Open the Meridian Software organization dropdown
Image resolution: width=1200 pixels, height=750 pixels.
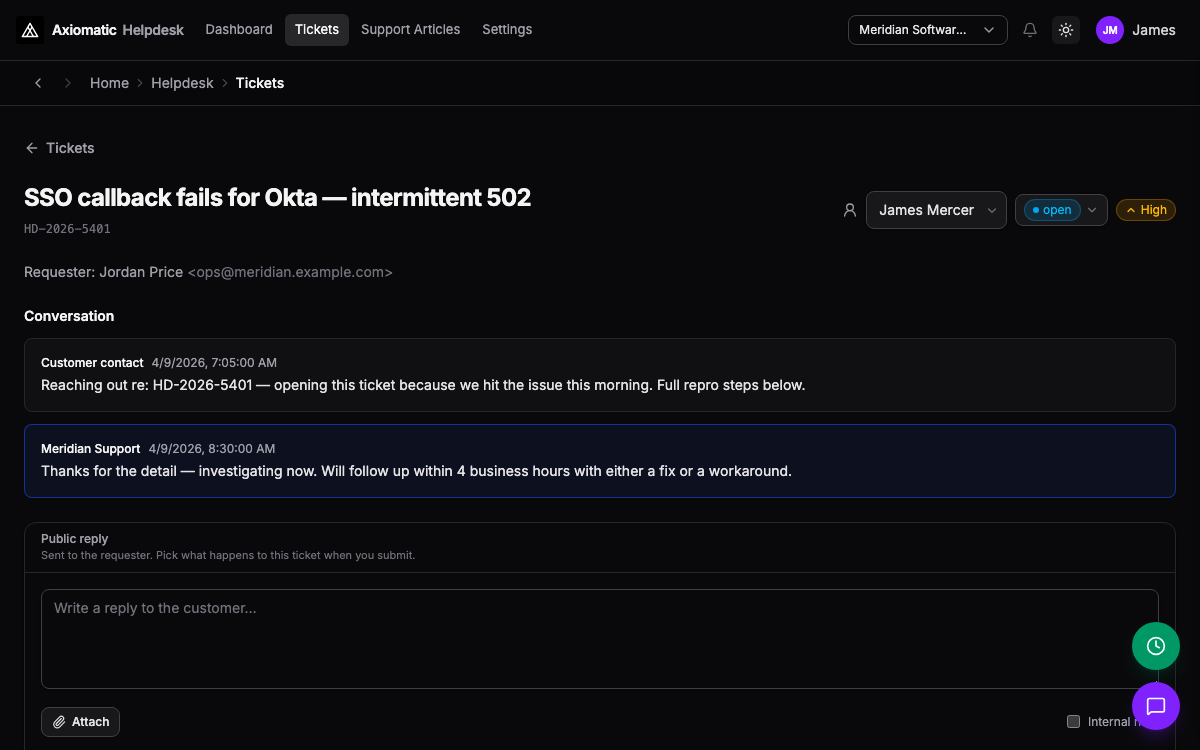coord(928,30)
